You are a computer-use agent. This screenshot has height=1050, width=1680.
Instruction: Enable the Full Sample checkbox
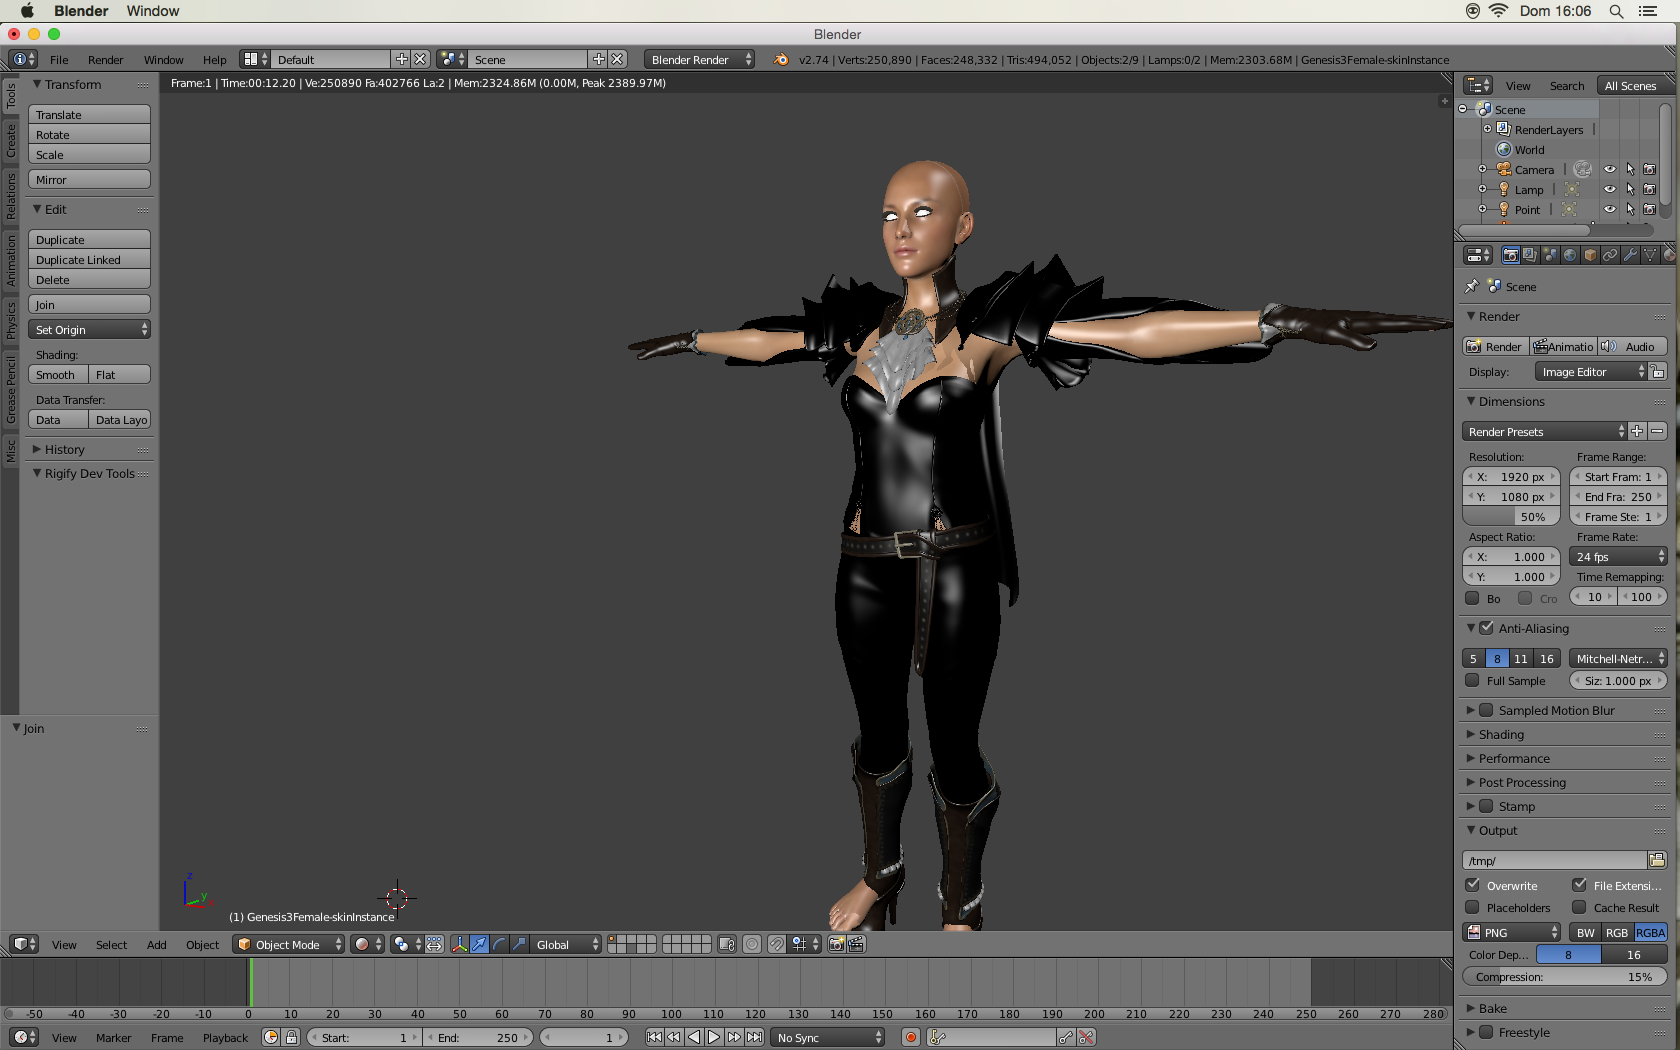(1473, 681)
